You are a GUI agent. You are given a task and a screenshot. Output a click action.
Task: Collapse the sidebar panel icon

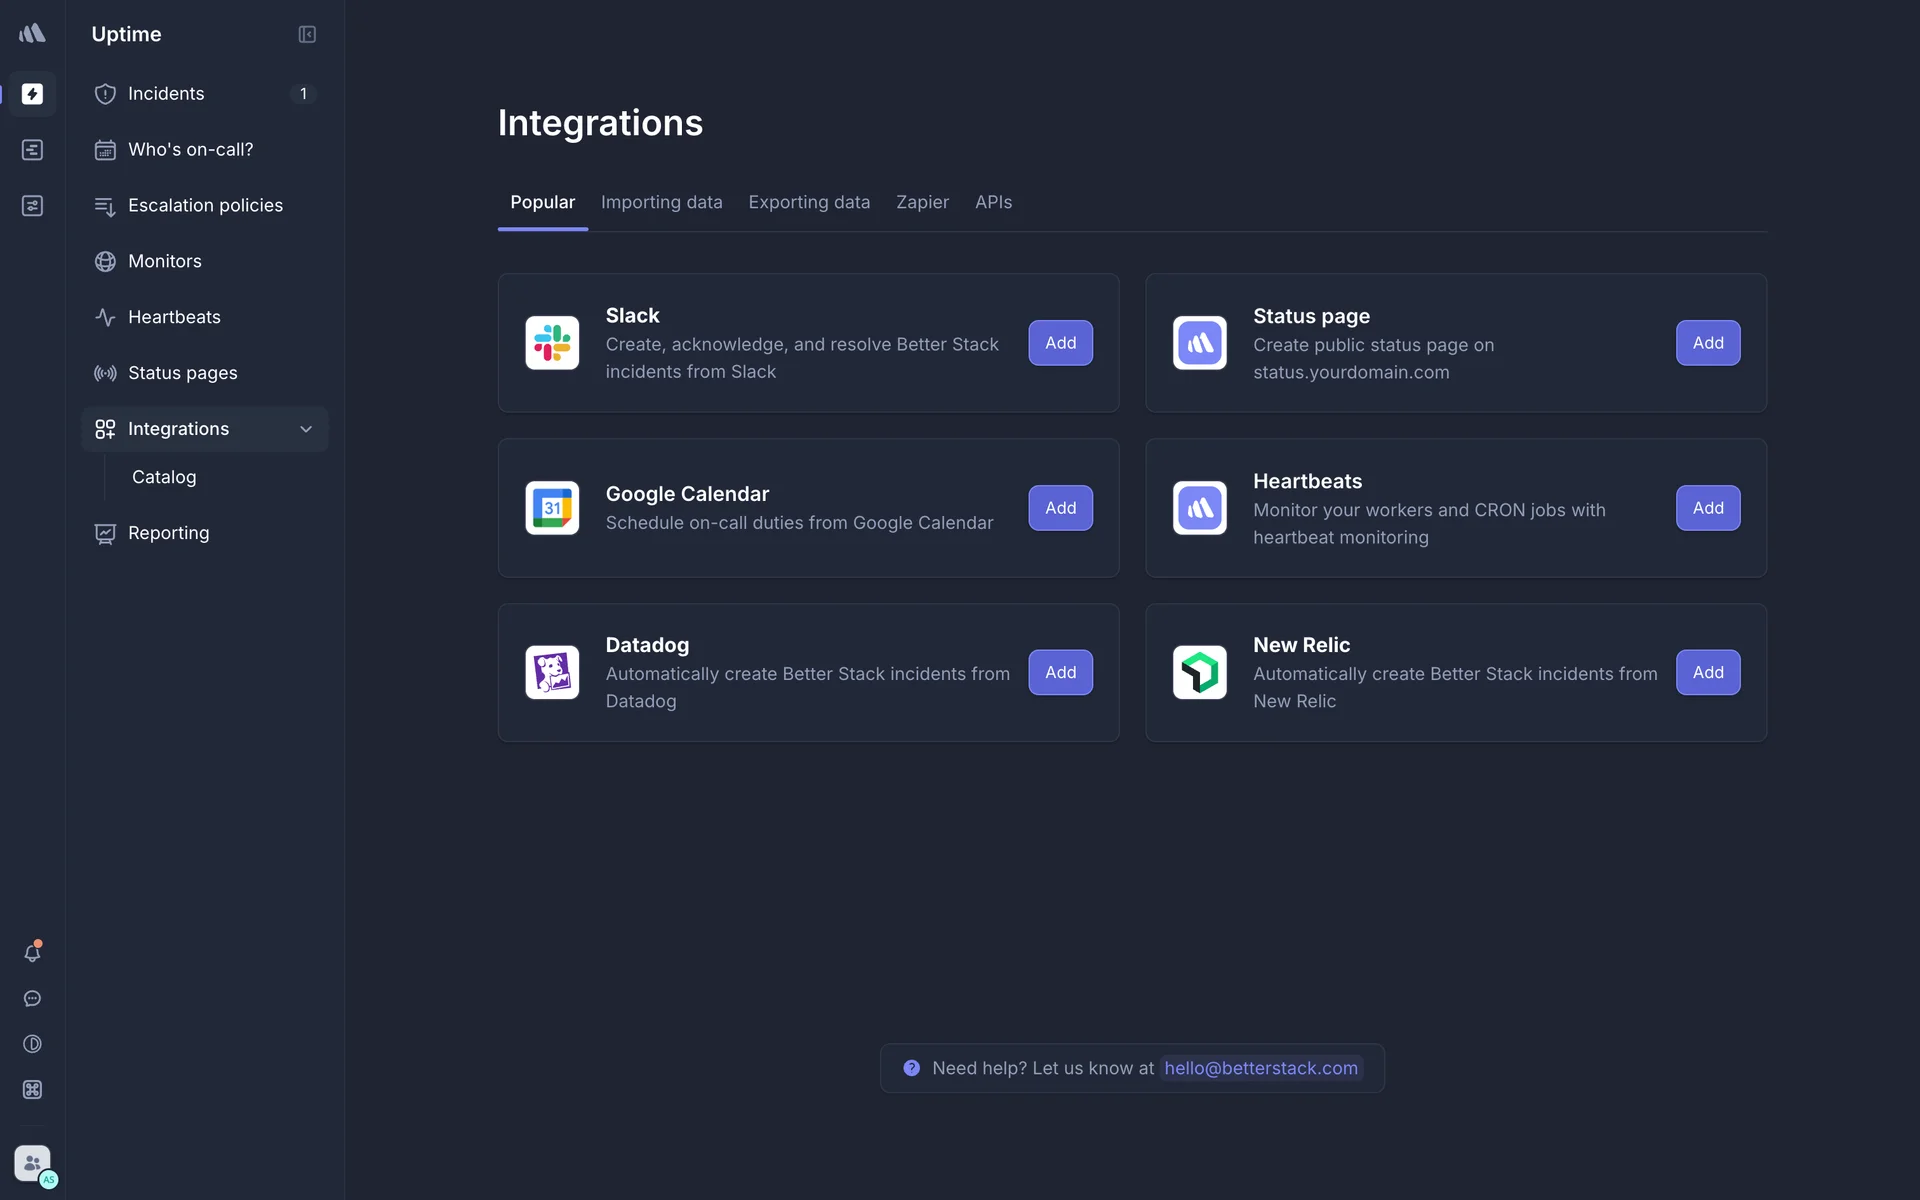tap(307, 34)
